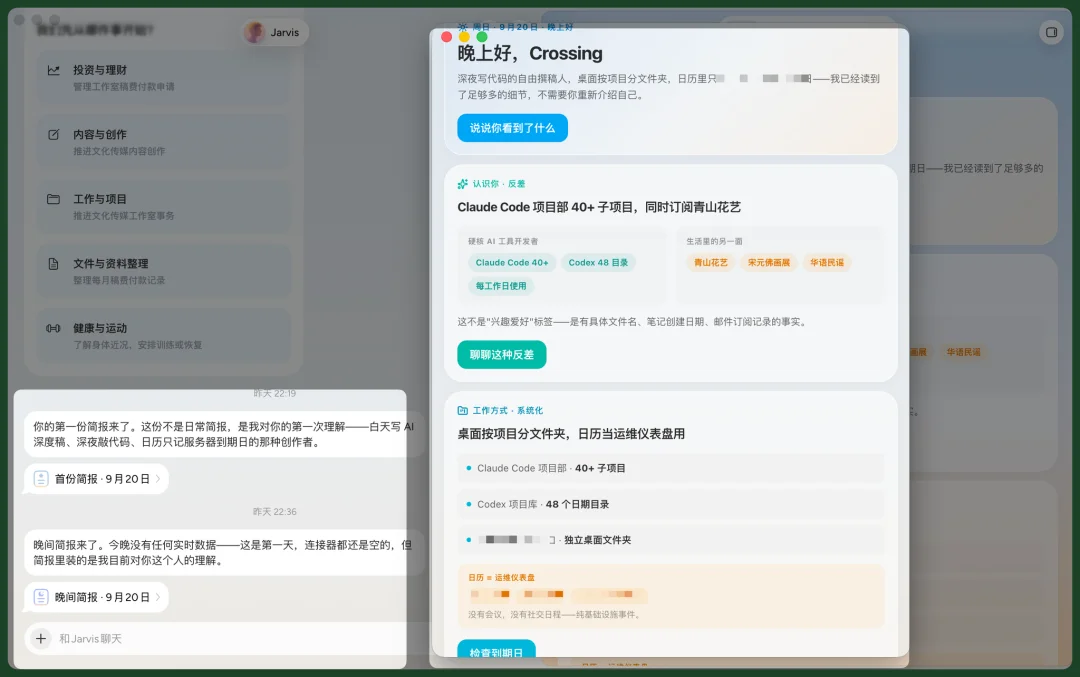Click the 健康与运动 dumbbell icon

click(x=54, y=329)
